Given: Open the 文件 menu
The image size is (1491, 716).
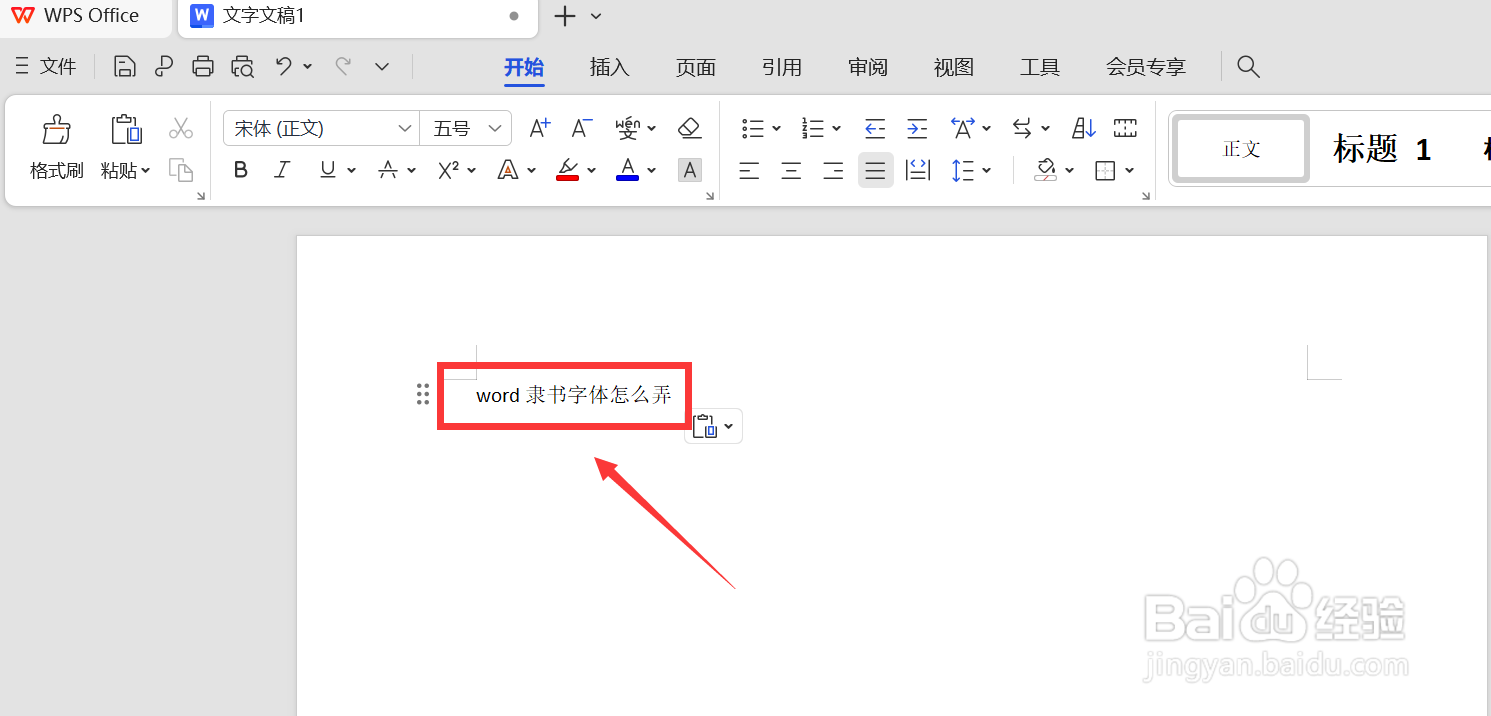Looking at the screenshot, I should (x=57, y=66).
